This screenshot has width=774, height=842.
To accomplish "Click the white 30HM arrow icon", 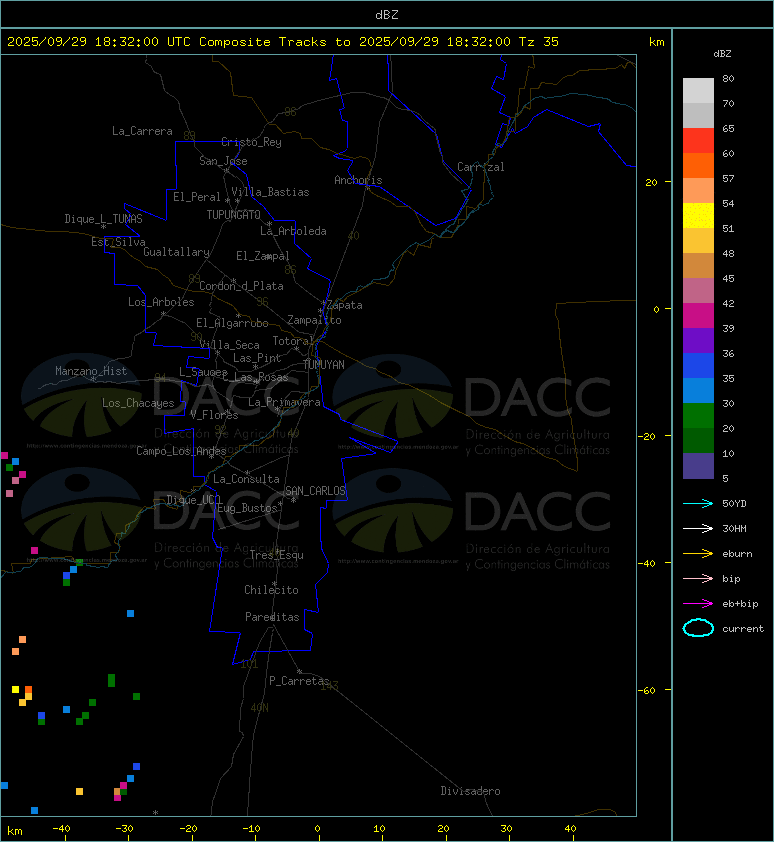I will [698, 528].
